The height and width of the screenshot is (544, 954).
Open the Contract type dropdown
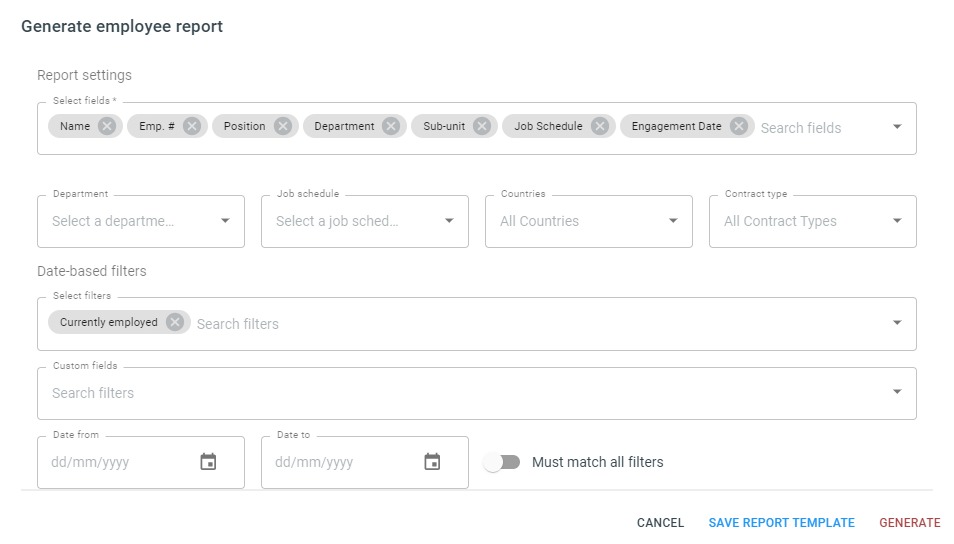[x=812, y=221]
